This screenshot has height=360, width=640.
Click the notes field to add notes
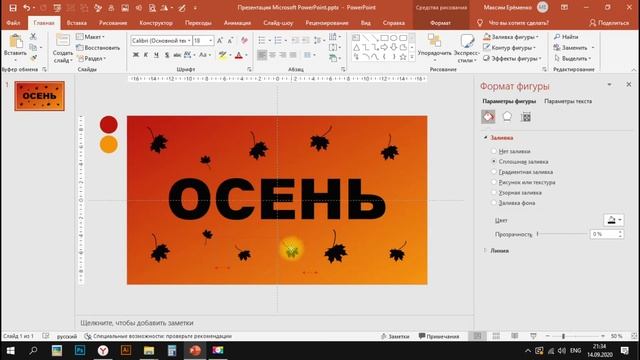(x=274, y=322)
